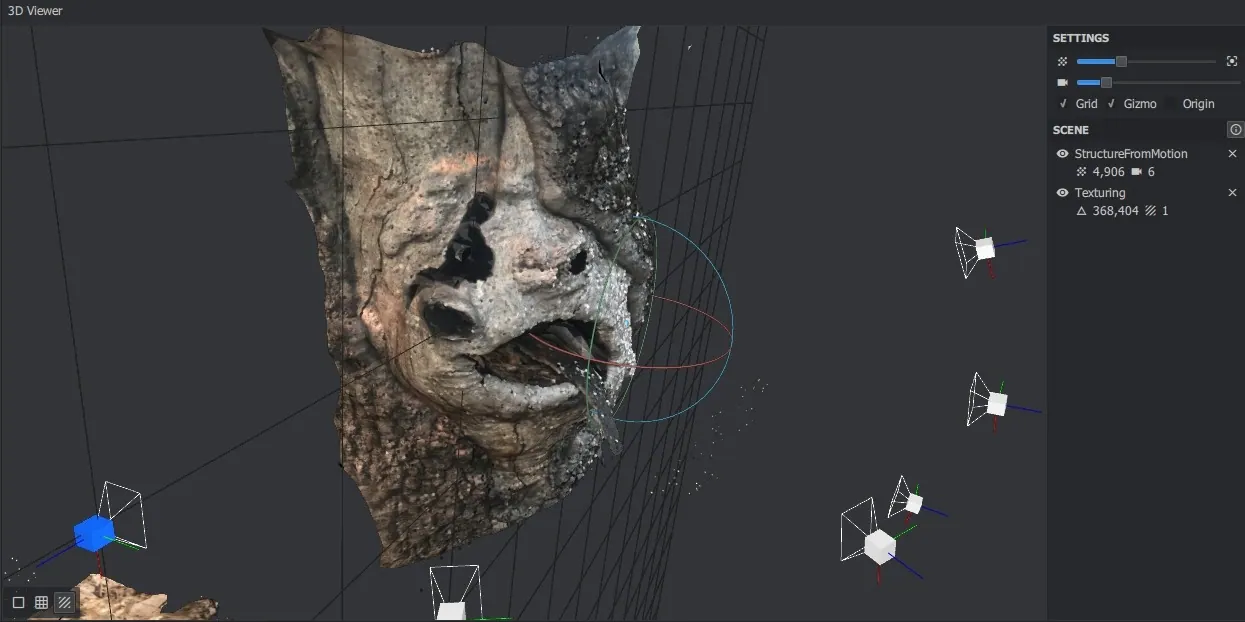Remove StructureFromMotion from the scene

[x=1232, y=154]
